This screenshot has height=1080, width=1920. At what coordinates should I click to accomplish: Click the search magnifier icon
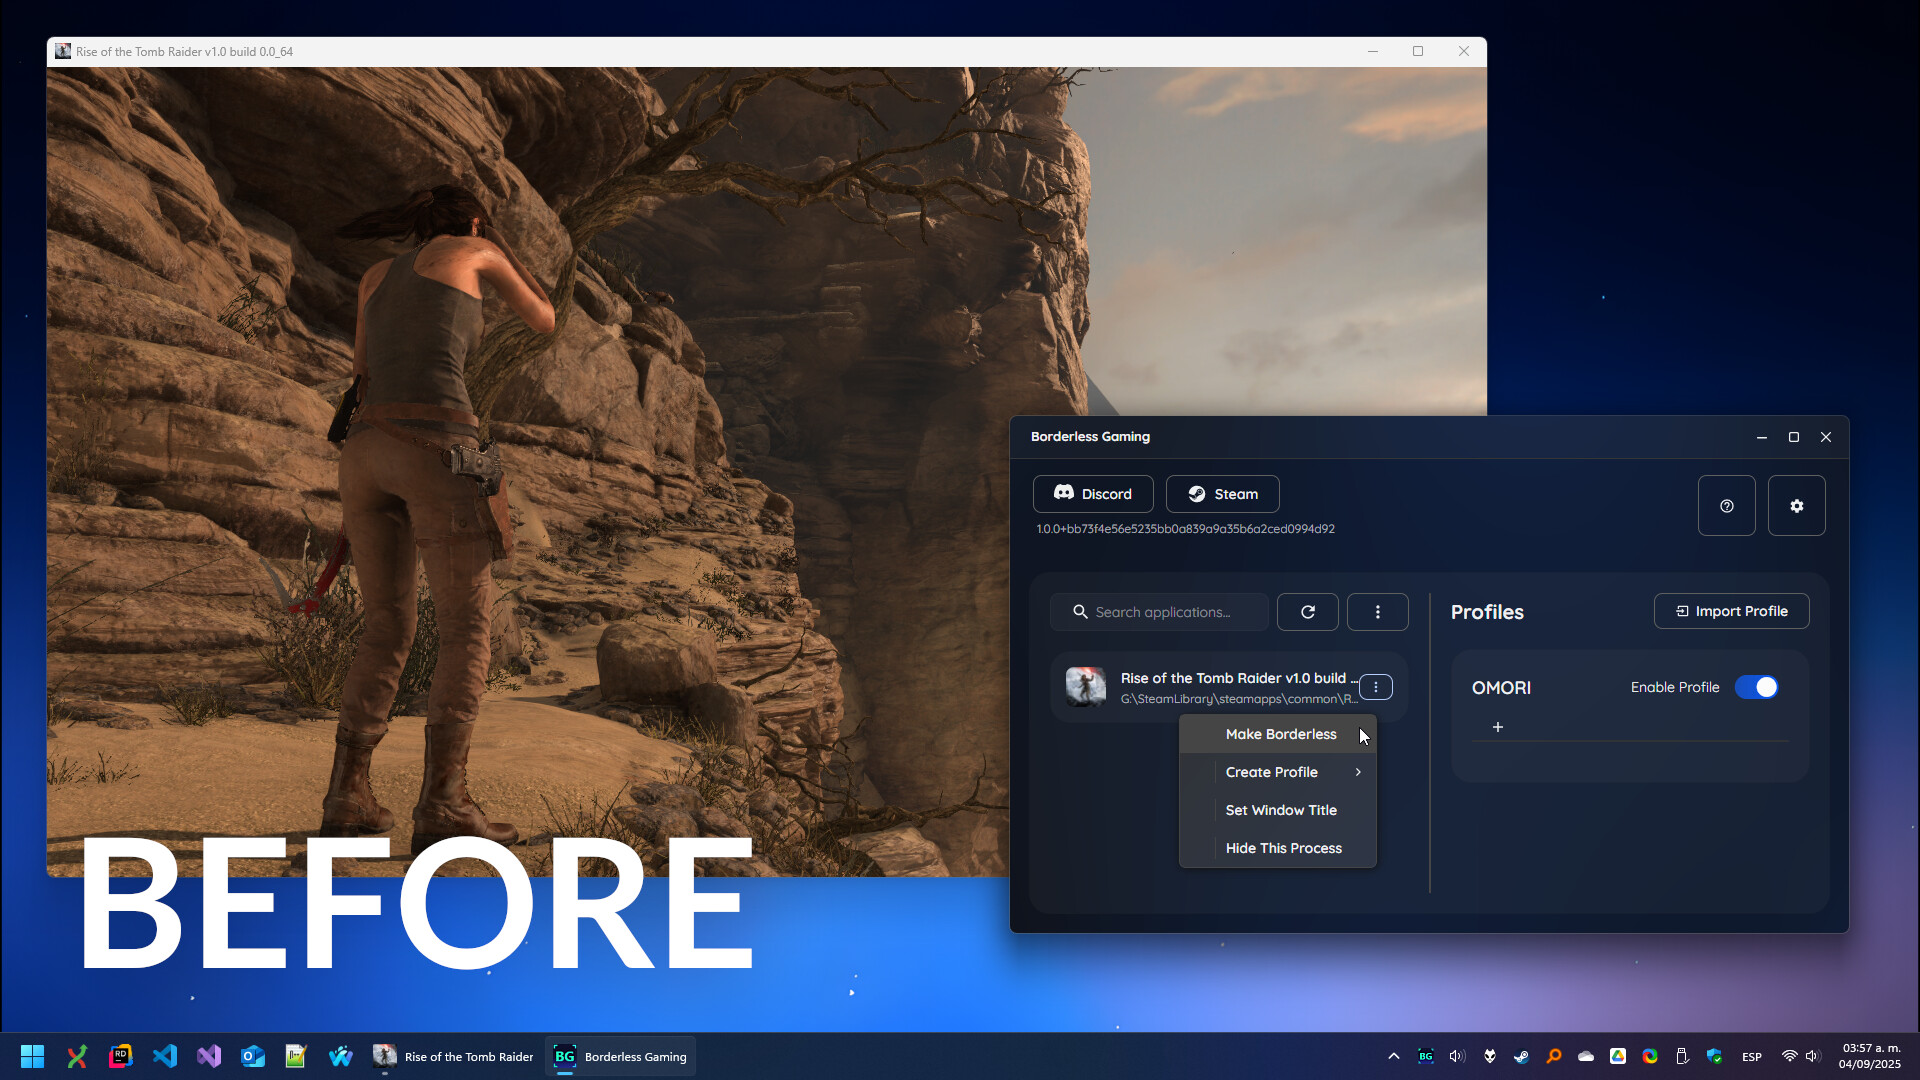[x=1080, y=611]
